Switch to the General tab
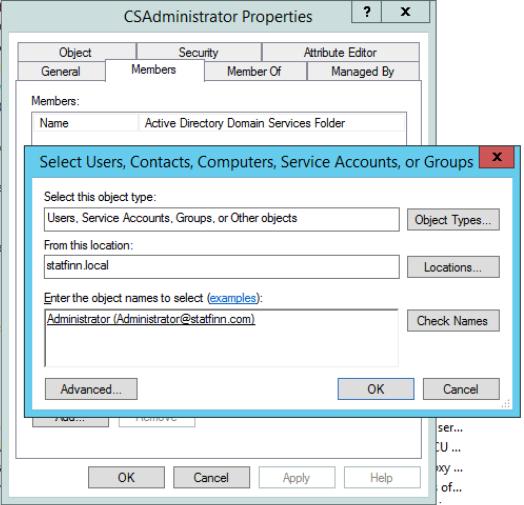Screen dimensions: 524x505 [61, 71]
